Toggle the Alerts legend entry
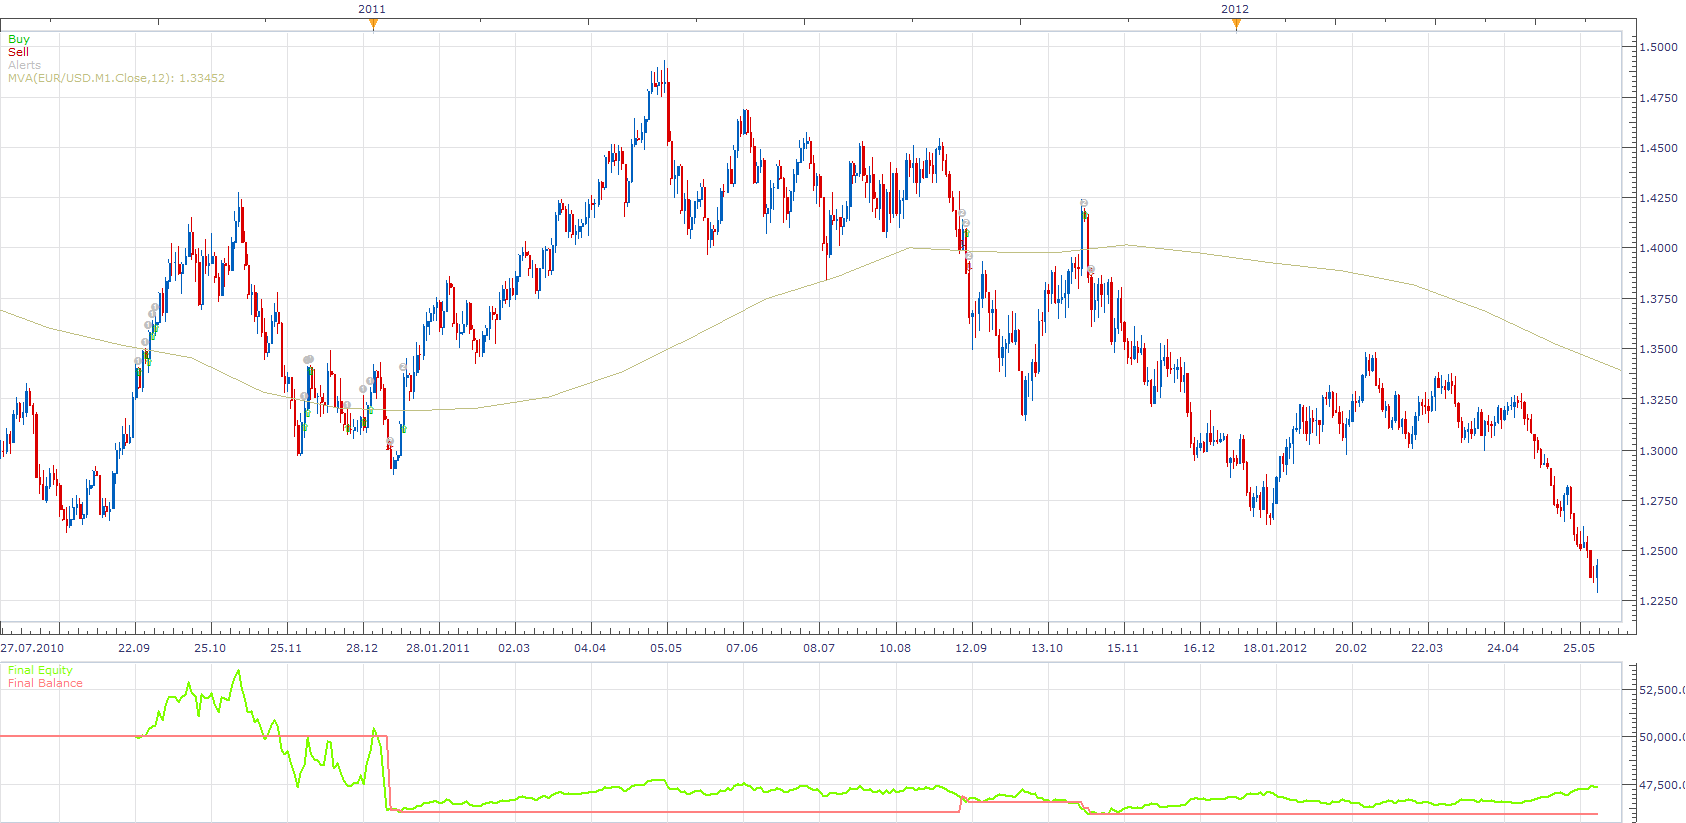 coord(25,65)
